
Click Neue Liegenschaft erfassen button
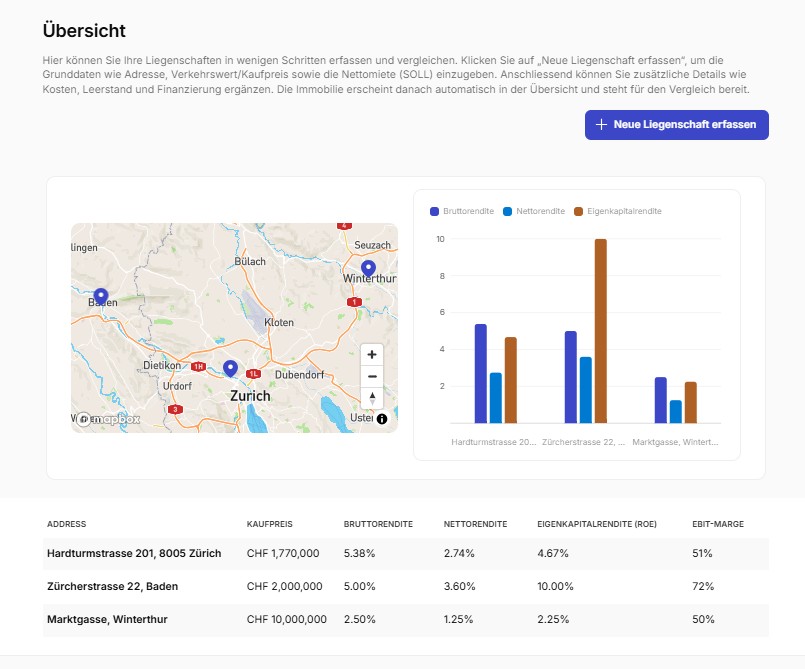pos(677,125)
